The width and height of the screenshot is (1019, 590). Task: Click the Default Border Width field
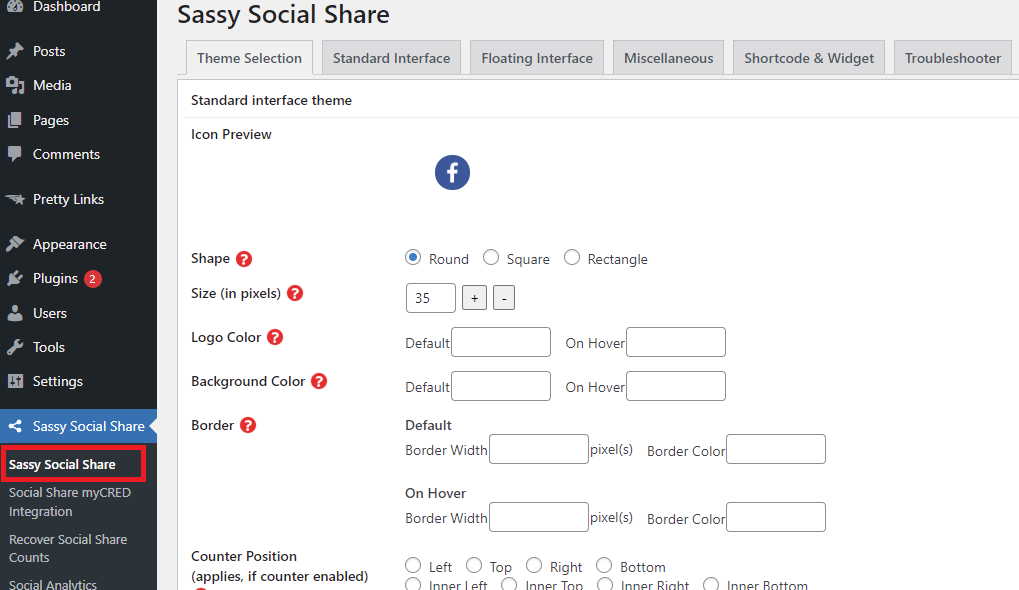[x=539, y=449]
